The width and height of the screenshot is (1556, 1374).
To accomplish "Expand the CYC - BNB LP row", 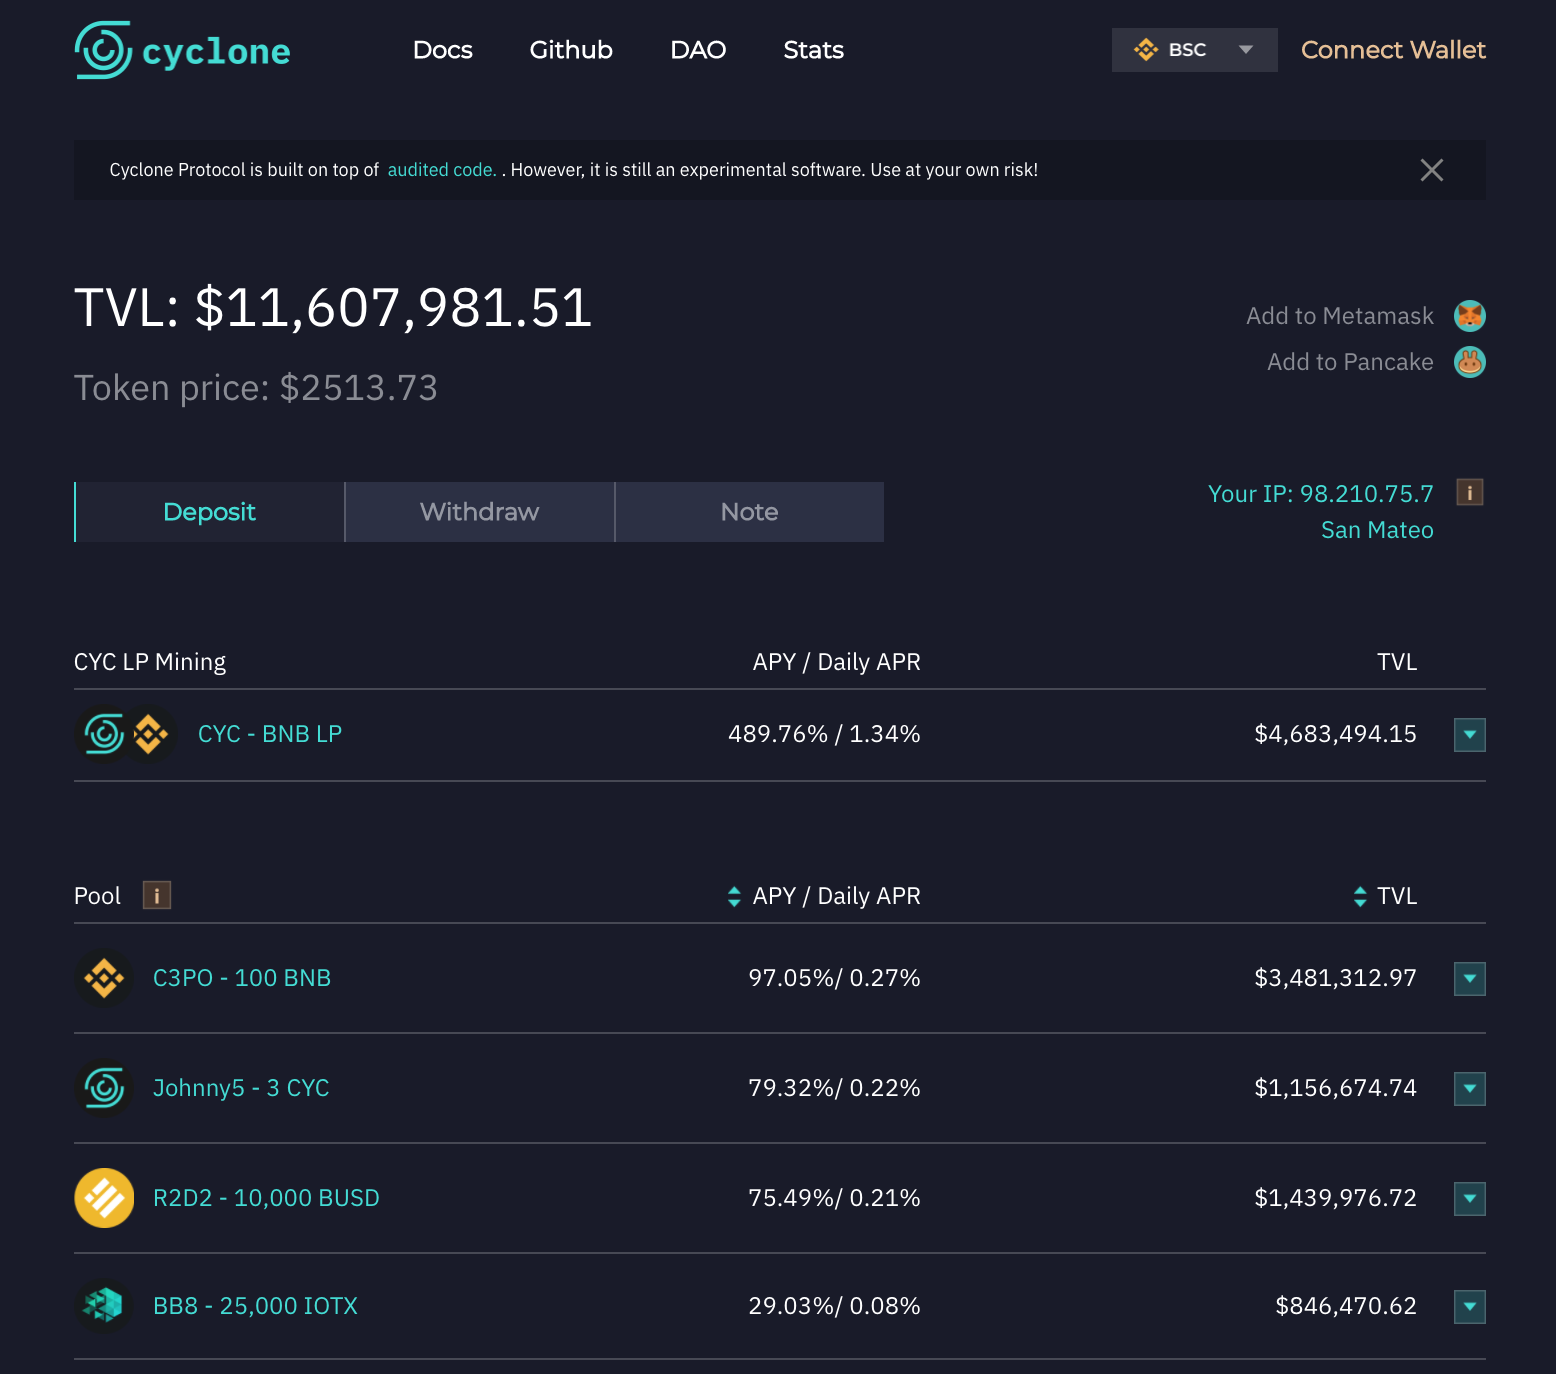I will click(x=1470, y=735).
